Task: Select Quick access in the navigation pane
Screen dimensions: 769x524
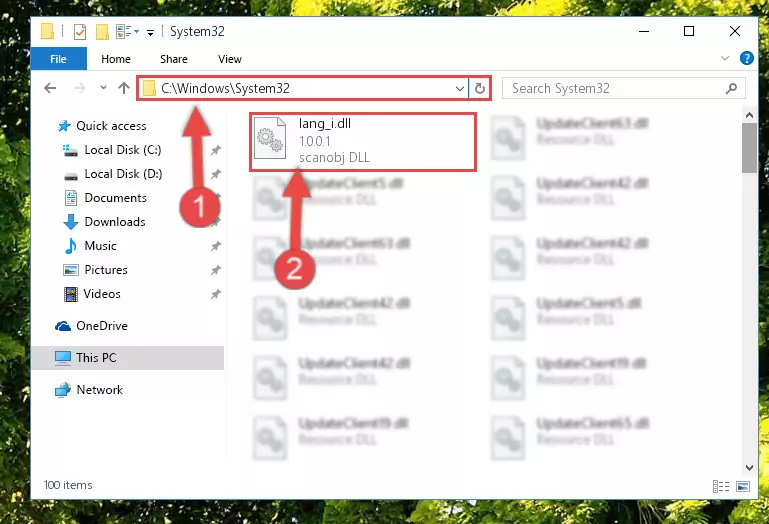Action: [x=111, y=126]
